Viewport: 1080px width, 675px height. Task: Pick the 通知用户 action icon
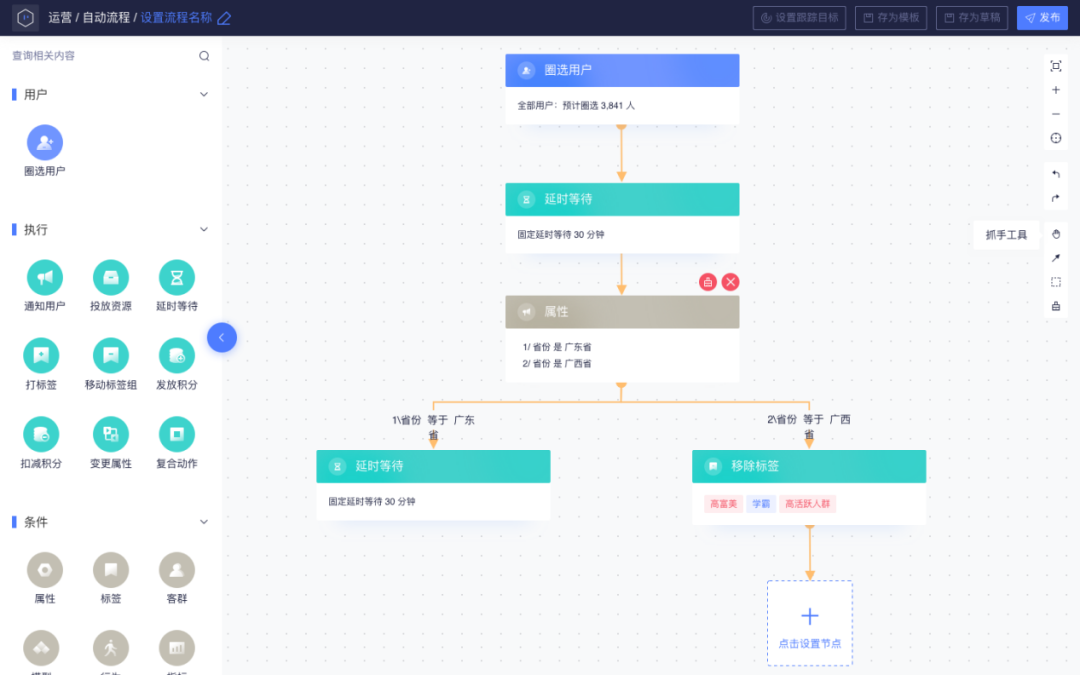45,277
